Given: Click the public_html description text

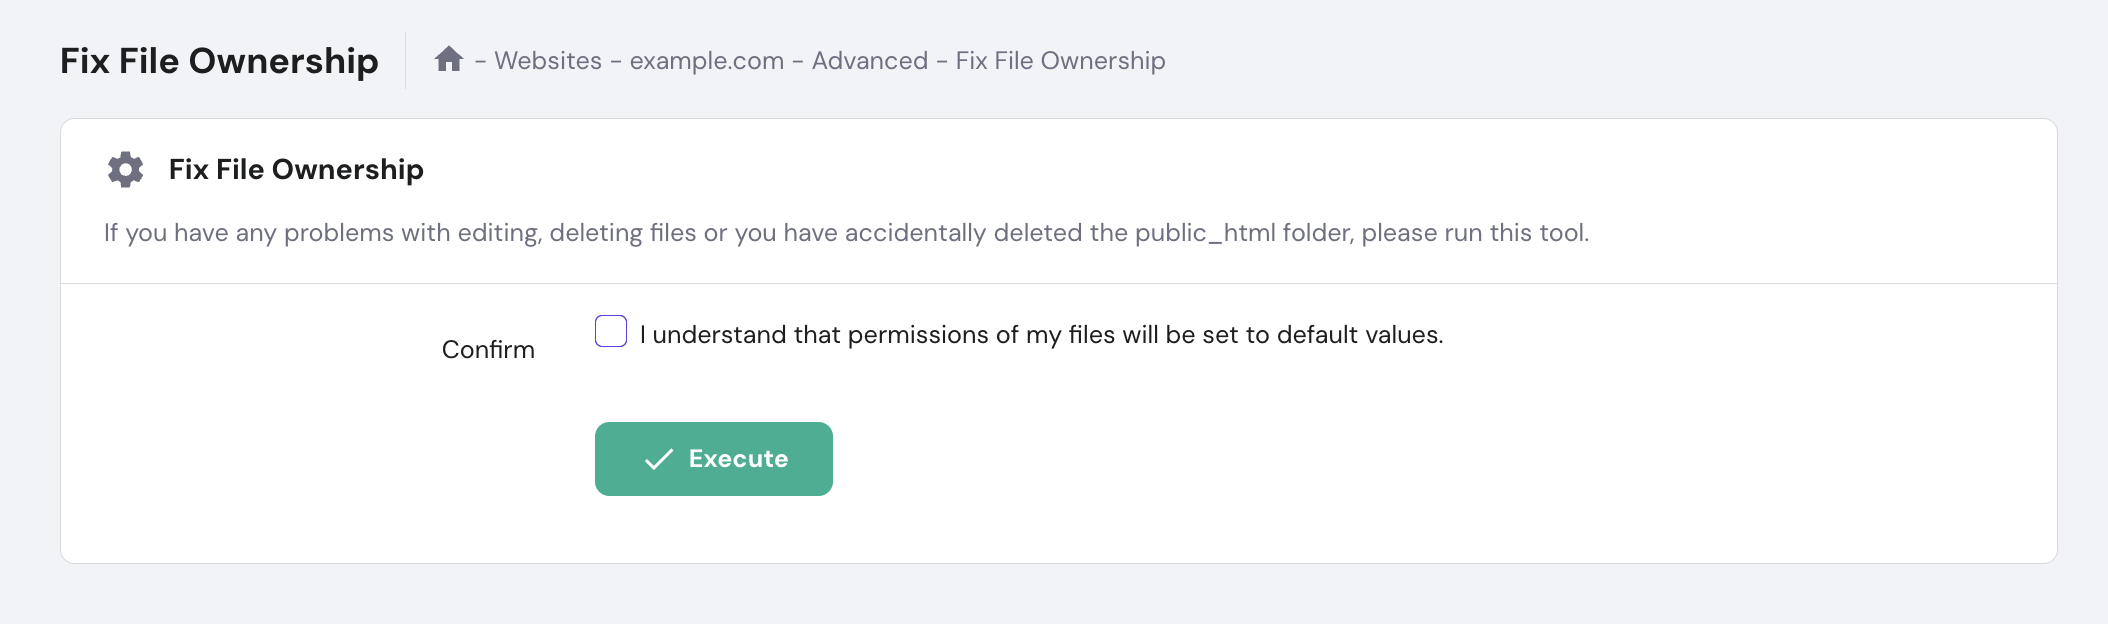Looking at the screenshot, I should click(847, 233).
